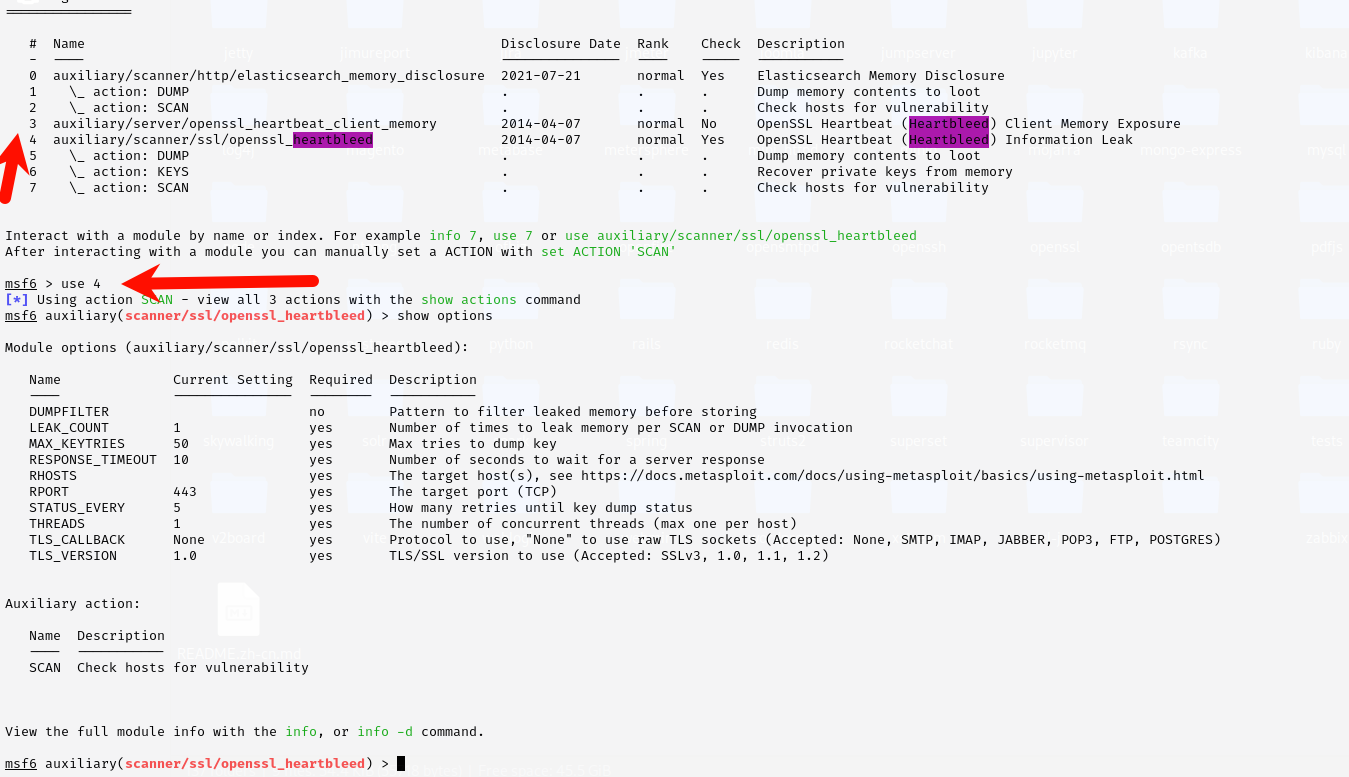Click the TLS_CALLBACK value None
This screenshot has width=1349, height=777.
click(189, 540)
